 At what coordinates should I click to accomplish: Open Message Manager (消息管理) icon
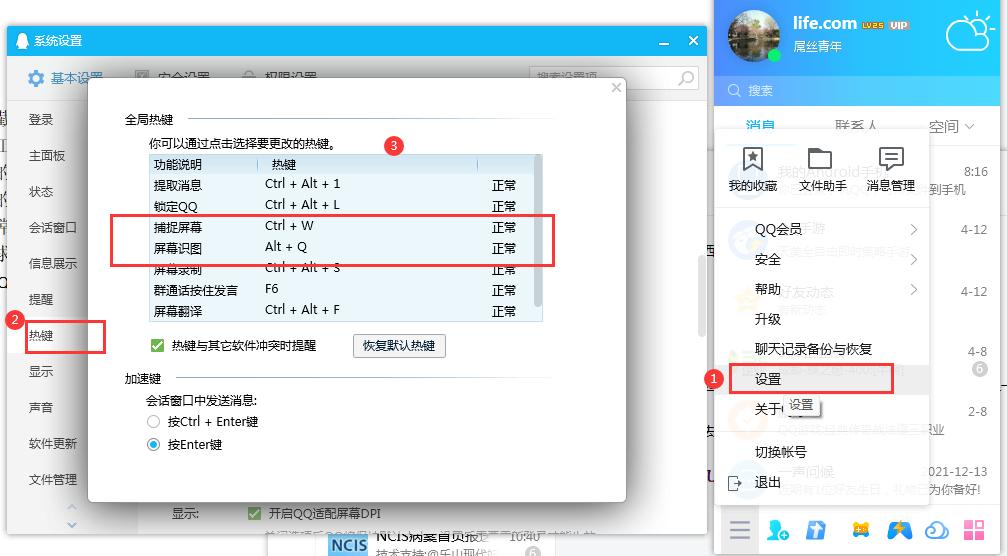(x=891, y=159)
